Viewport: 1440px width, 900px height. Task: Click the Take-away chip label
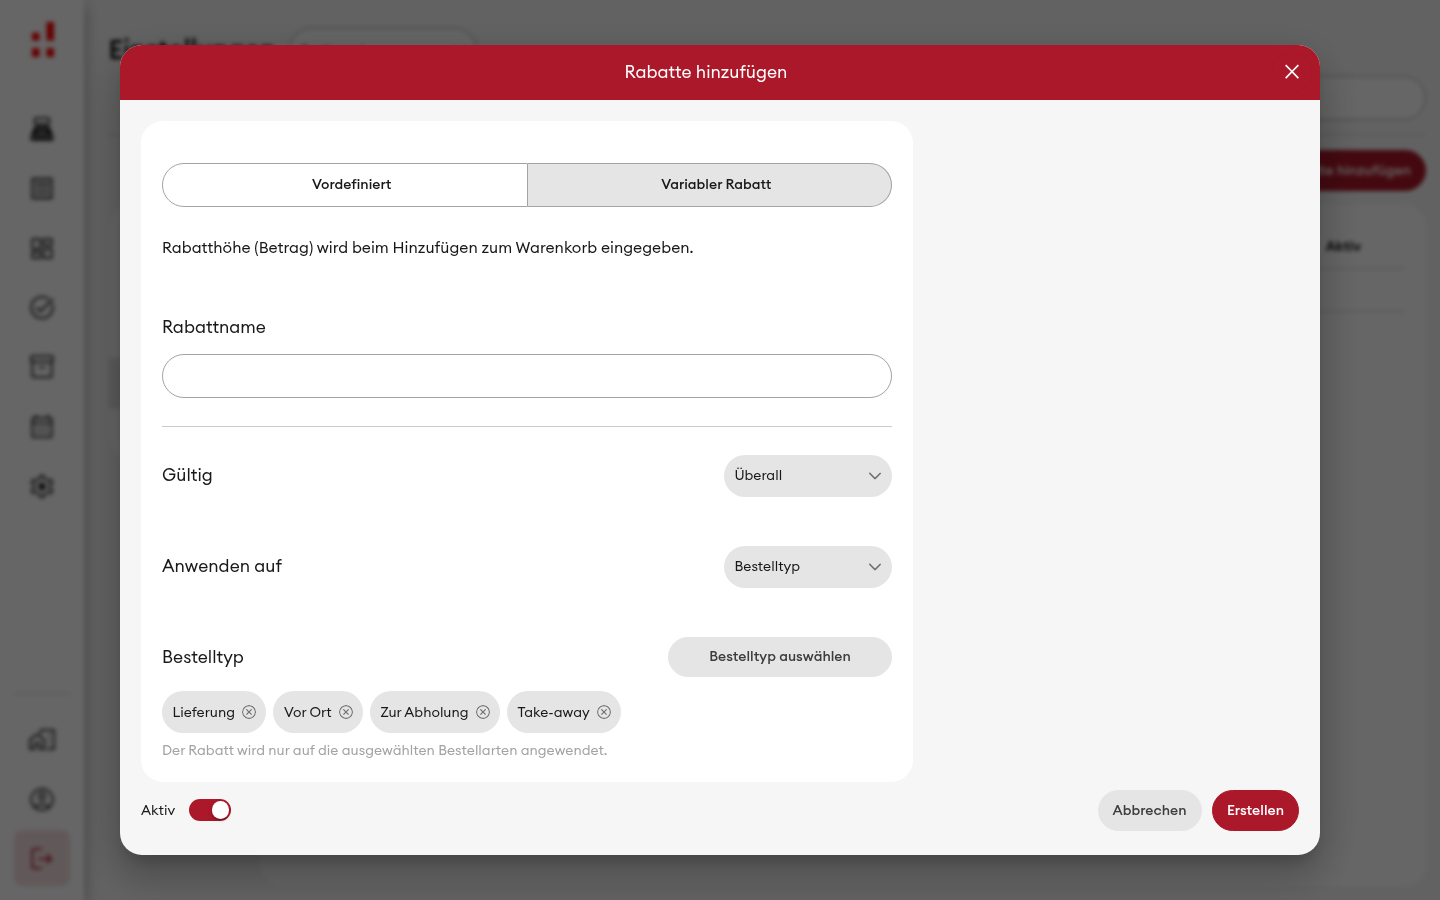point(553,712)
